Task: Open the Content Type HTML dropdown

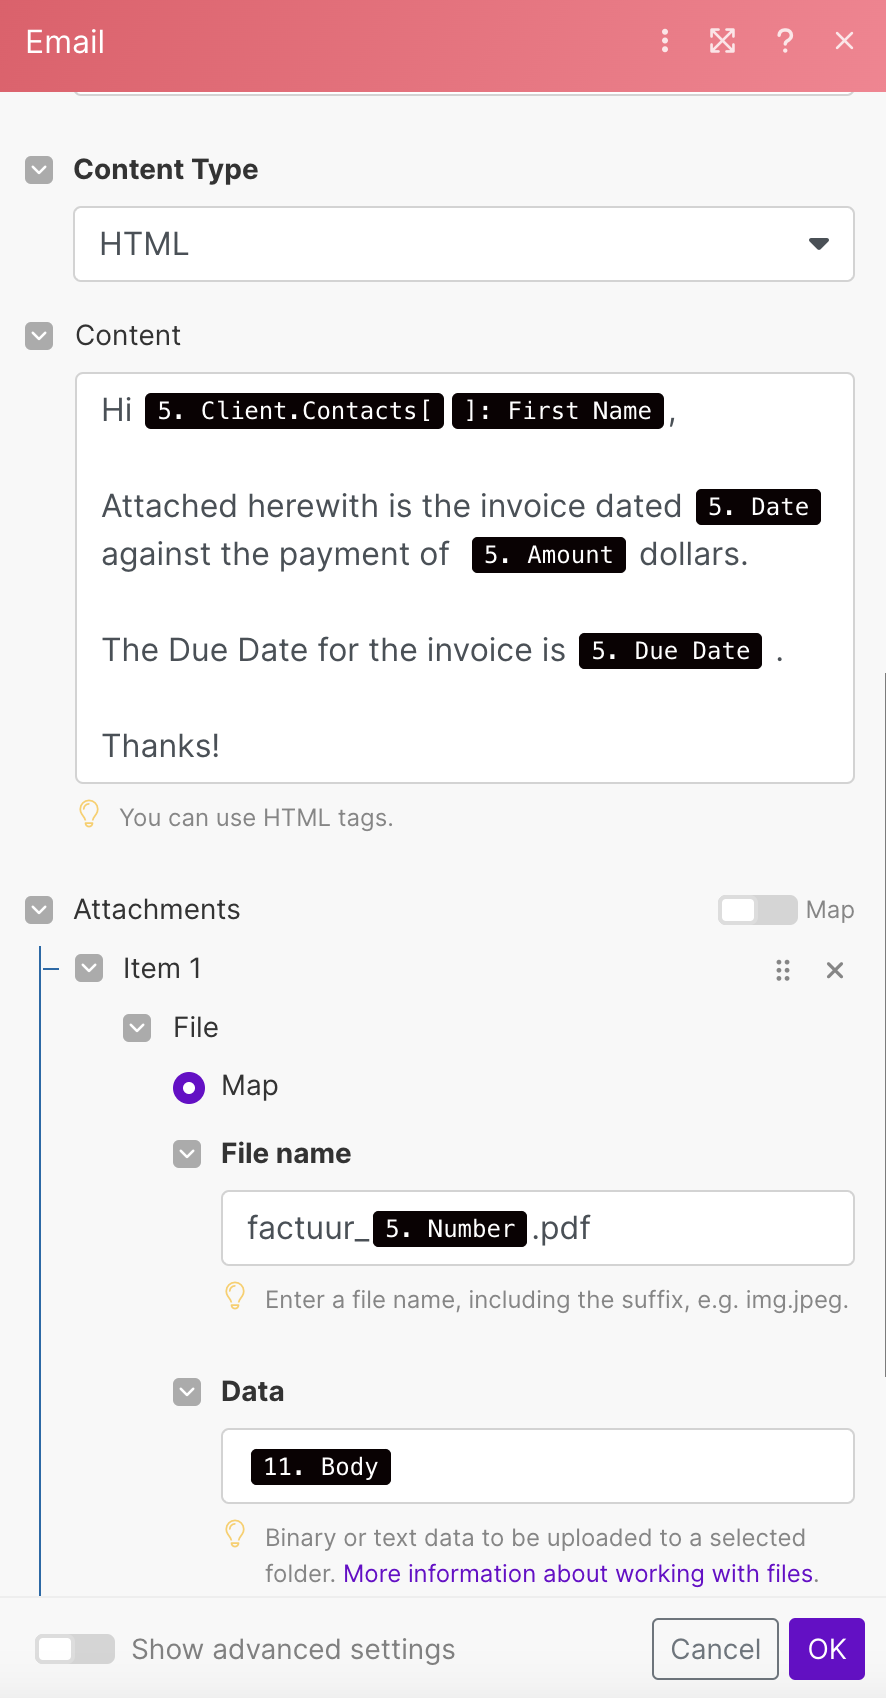Action: (464, 244)
